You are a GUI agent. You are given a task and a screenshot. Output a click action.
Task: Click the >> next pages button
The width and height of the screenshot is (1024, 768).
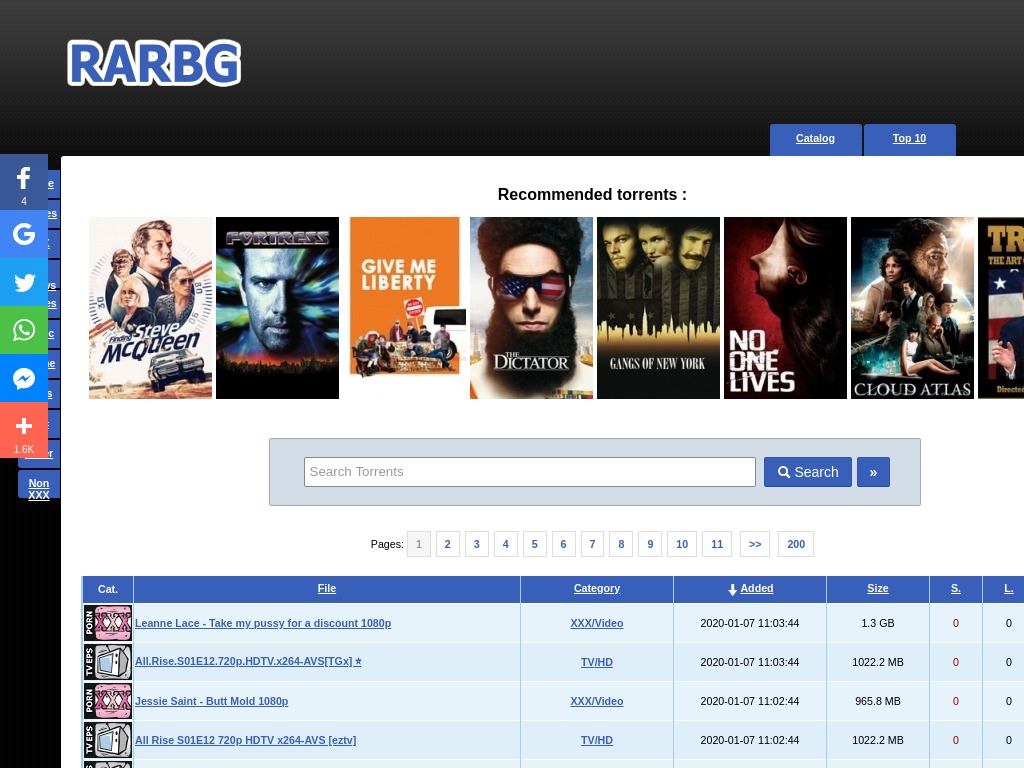coord(755,544)
